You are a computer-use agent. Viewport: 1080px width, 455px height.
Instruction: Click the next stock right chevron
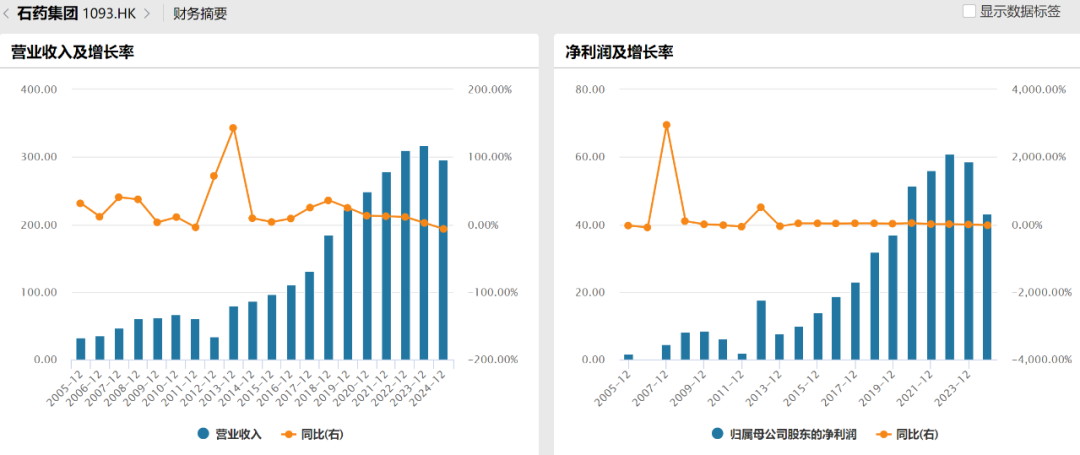147,13
